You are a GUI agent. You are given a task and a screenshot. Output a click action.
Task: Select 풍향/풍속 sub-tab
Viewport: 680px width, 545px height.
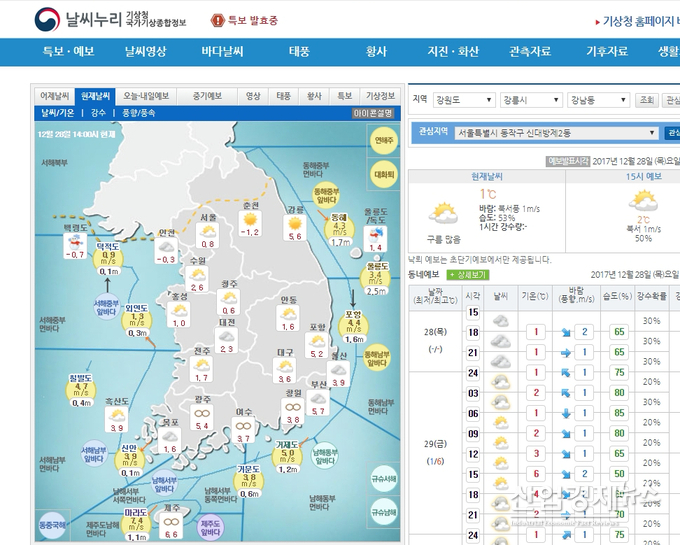click(138, 113)
